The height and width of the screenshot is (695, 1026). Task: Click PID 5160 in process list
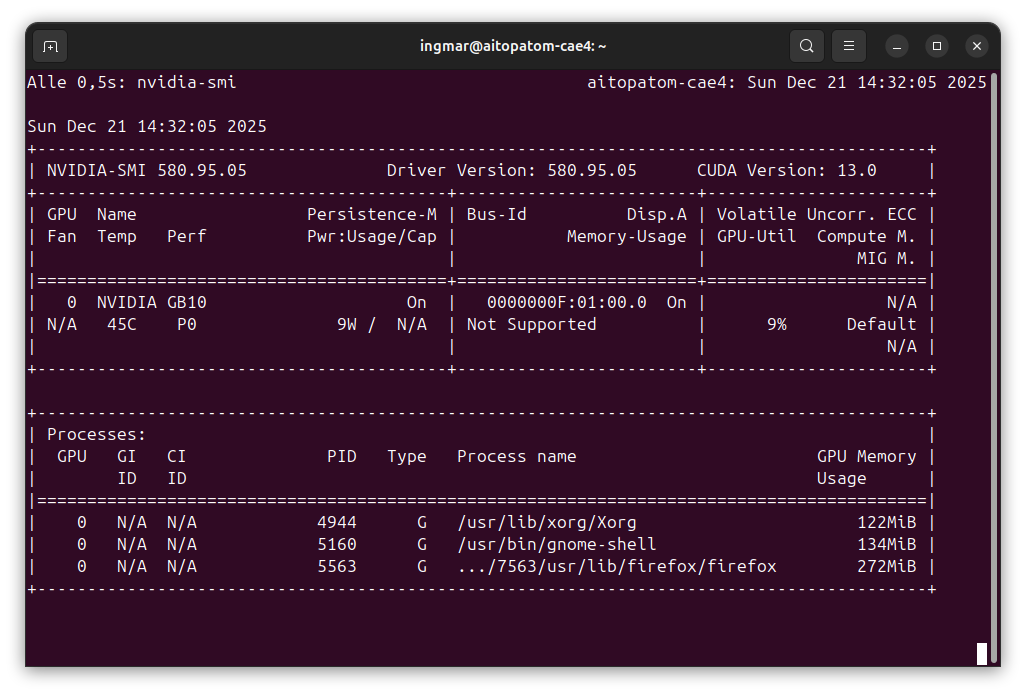(337, 544)
